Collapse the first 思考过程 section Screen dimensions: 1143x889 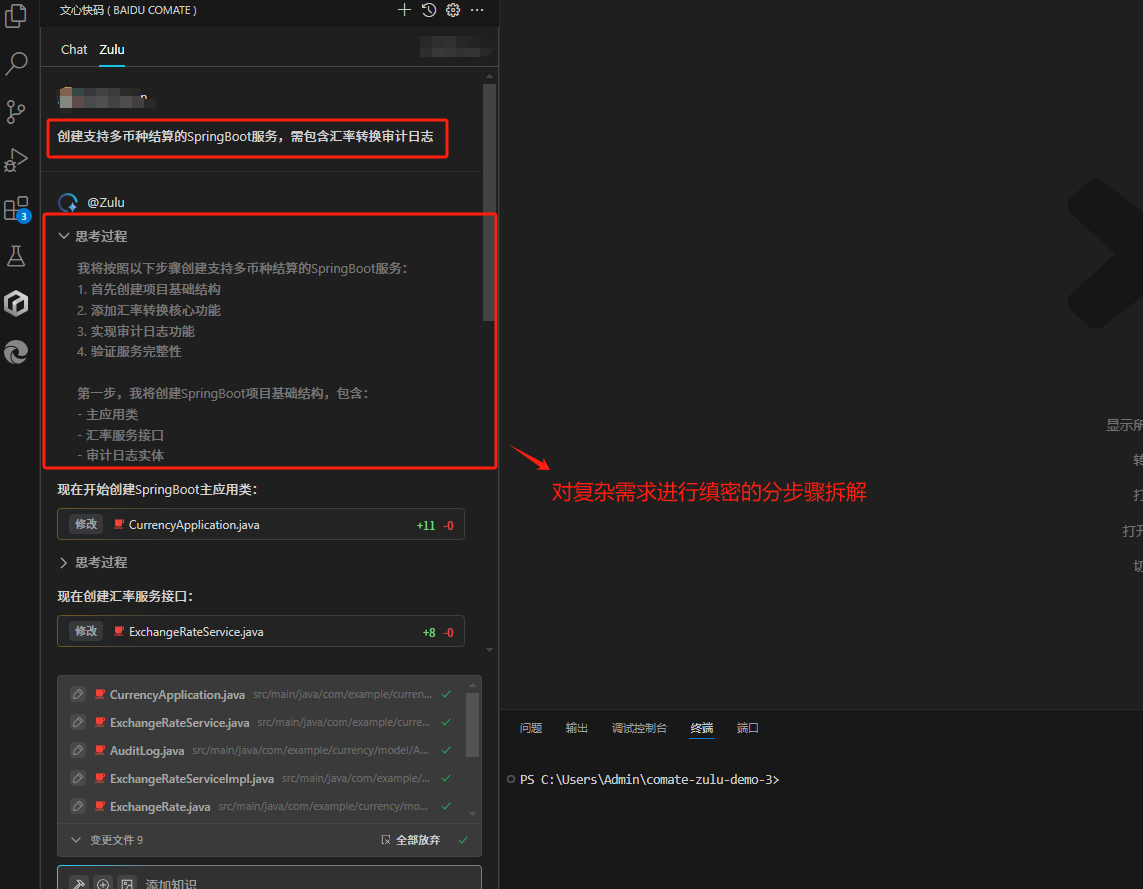coord(93,236)
